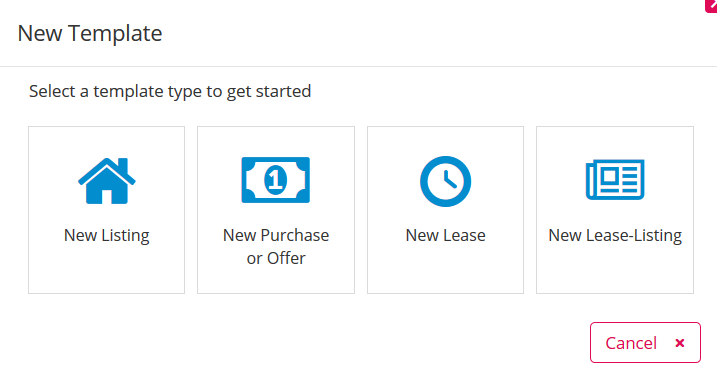This screenshot has height=380, width=717.
Task: Click the 'or Offer' line of purchase label
Action: click(x=276, y=258)
